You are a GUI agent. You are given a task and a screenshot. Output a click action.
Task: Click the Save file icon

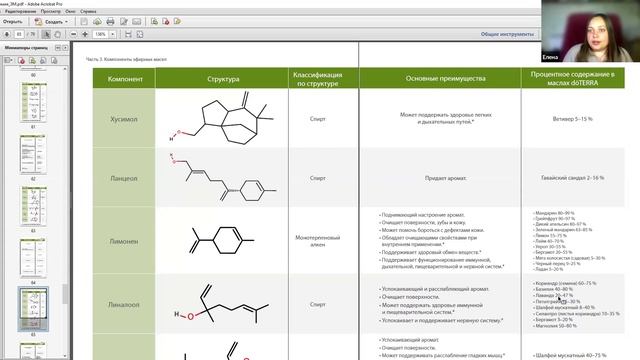click(84, 22)
